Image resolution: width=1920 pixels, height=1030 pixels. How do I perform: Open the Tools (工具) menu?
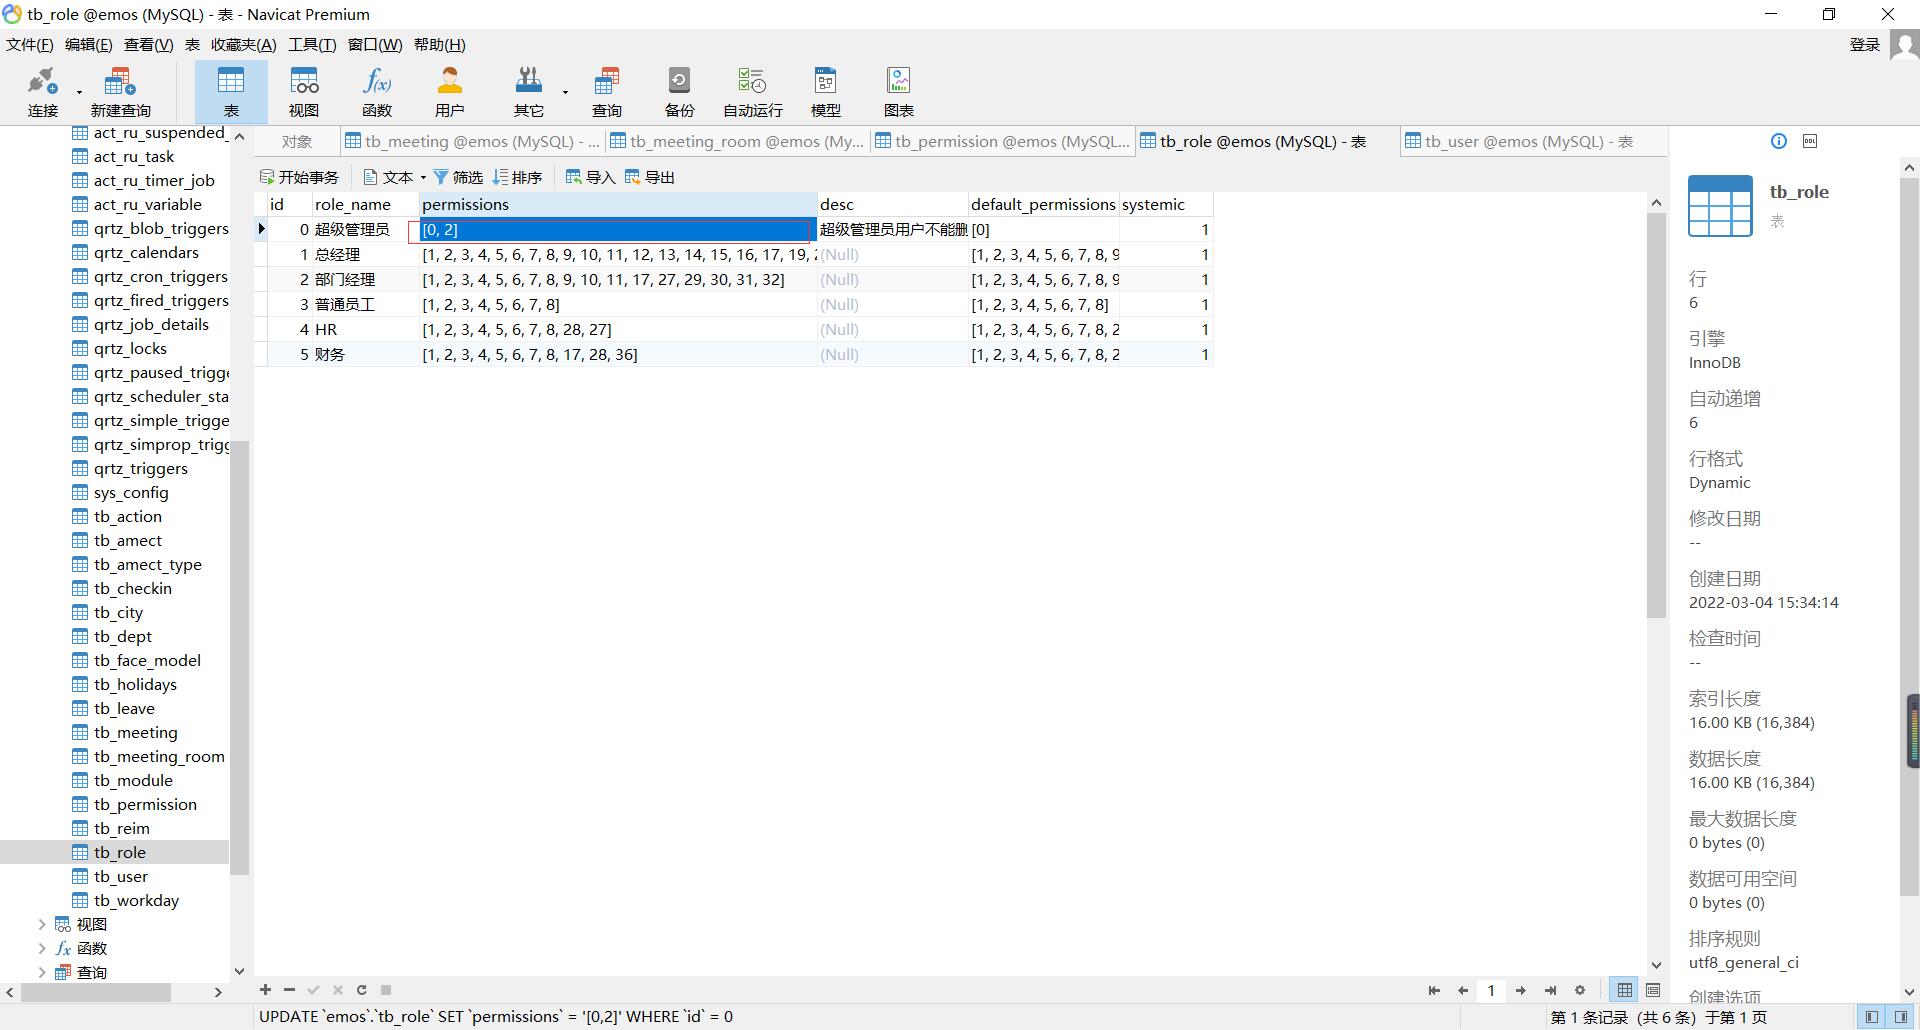click(x=312, y=45)
